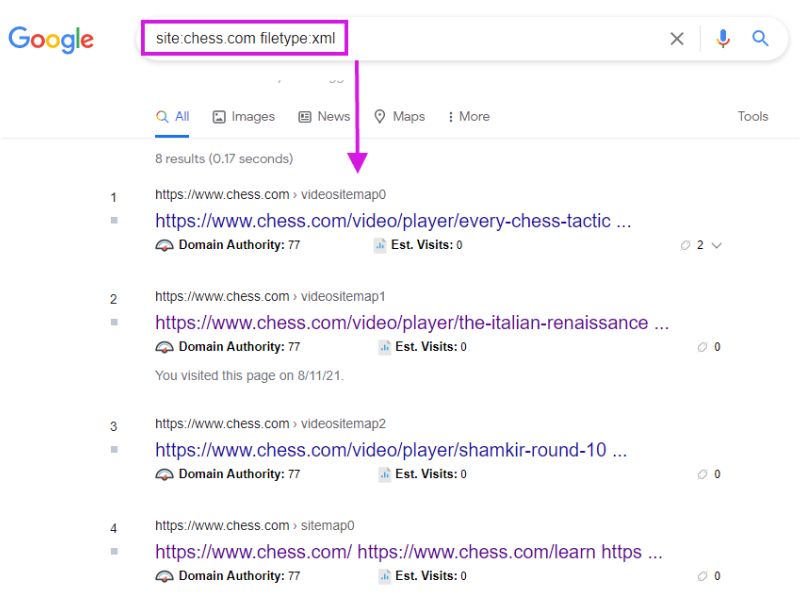Click 'Domain Authority: 77' on result 3
The height and width of the screenshot is (600, 800).
[x=239, y=474]
